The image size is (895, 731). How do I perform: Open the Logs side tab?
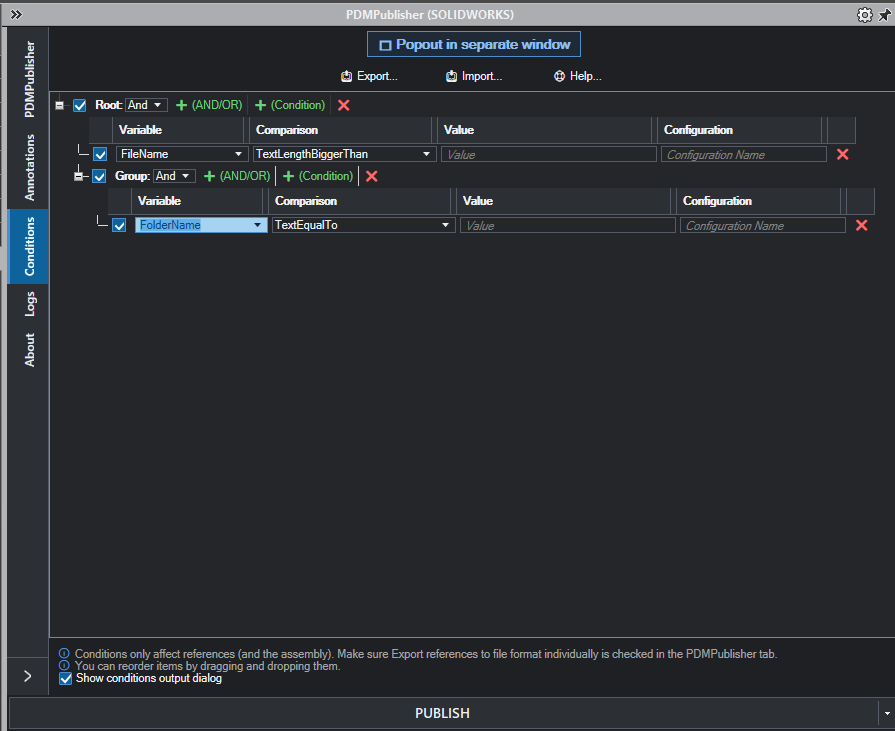(29, 304)
